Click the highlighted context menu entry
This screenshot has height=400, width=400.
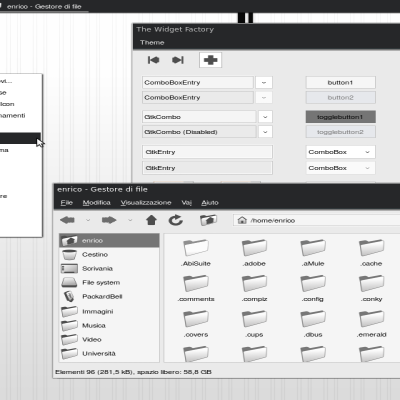[20, 138]
